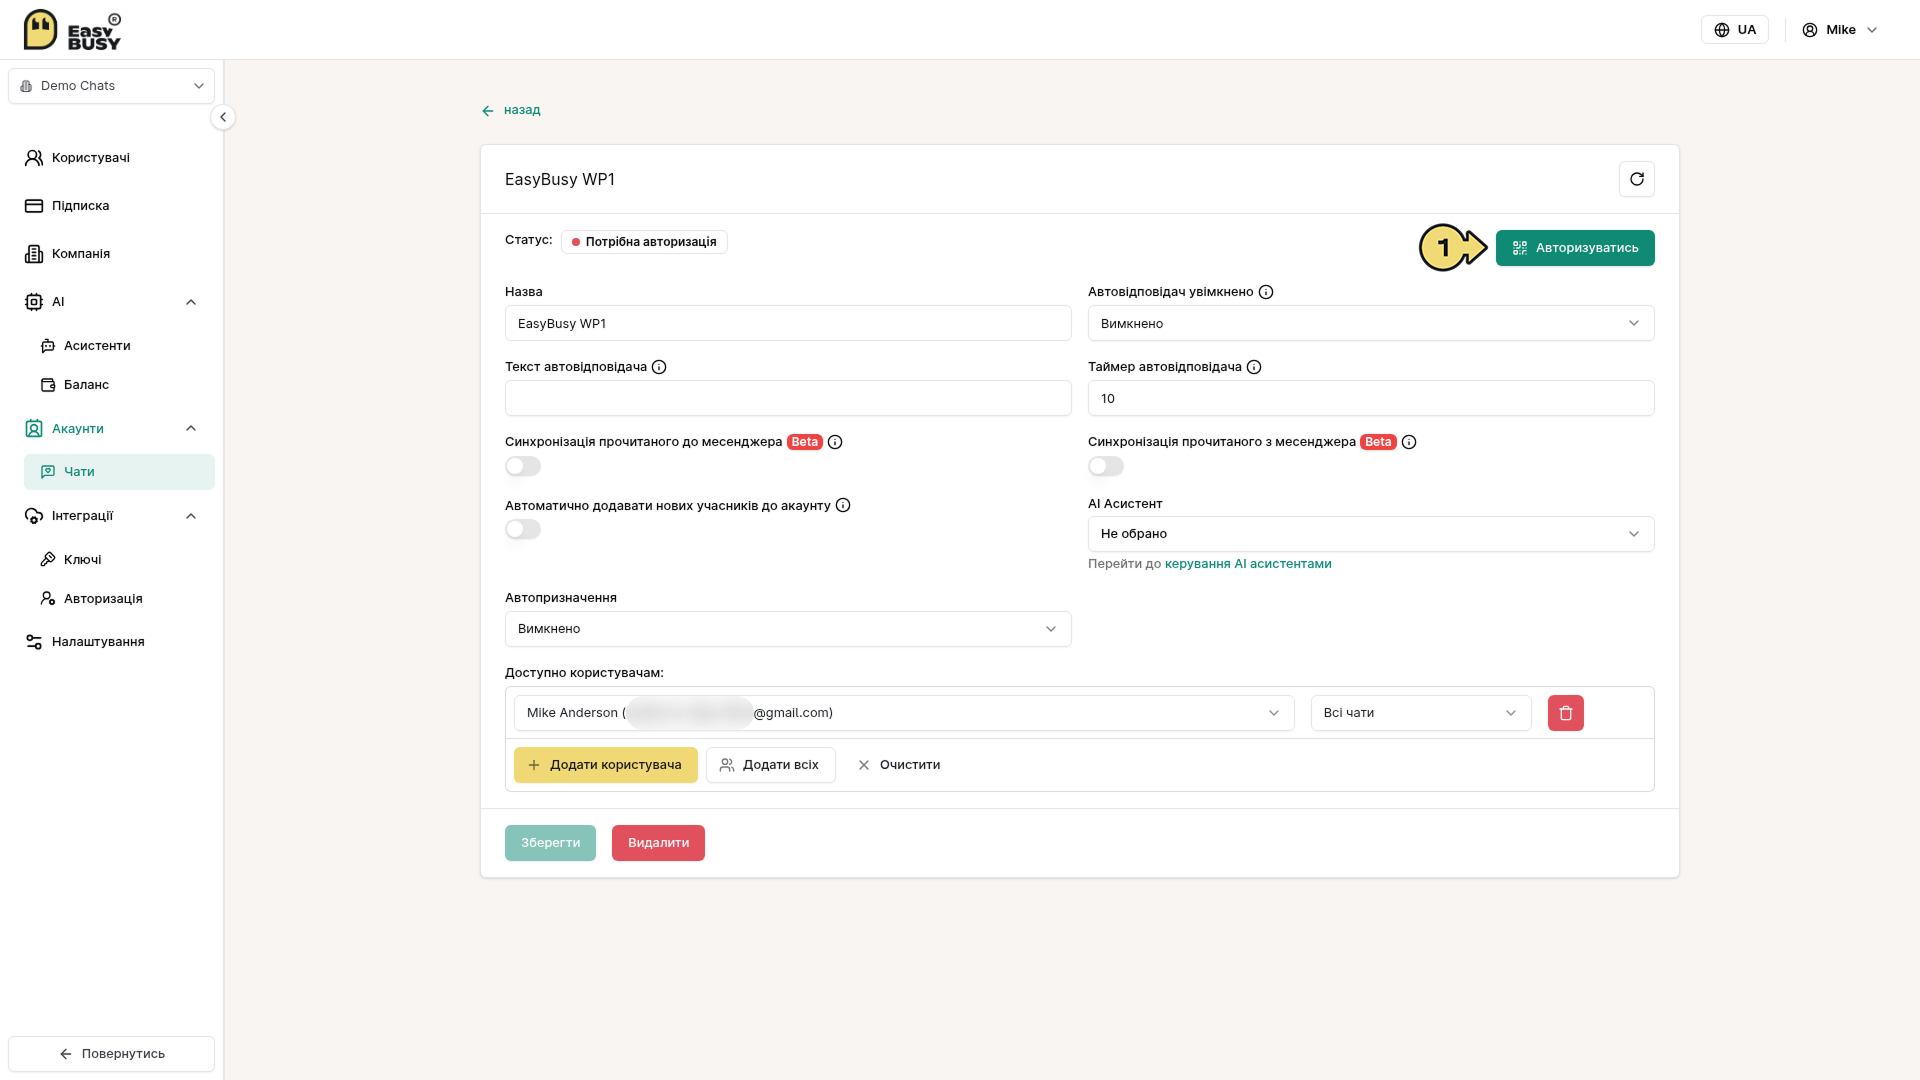Open the EasyBusy logo home link

click(72, 30)
